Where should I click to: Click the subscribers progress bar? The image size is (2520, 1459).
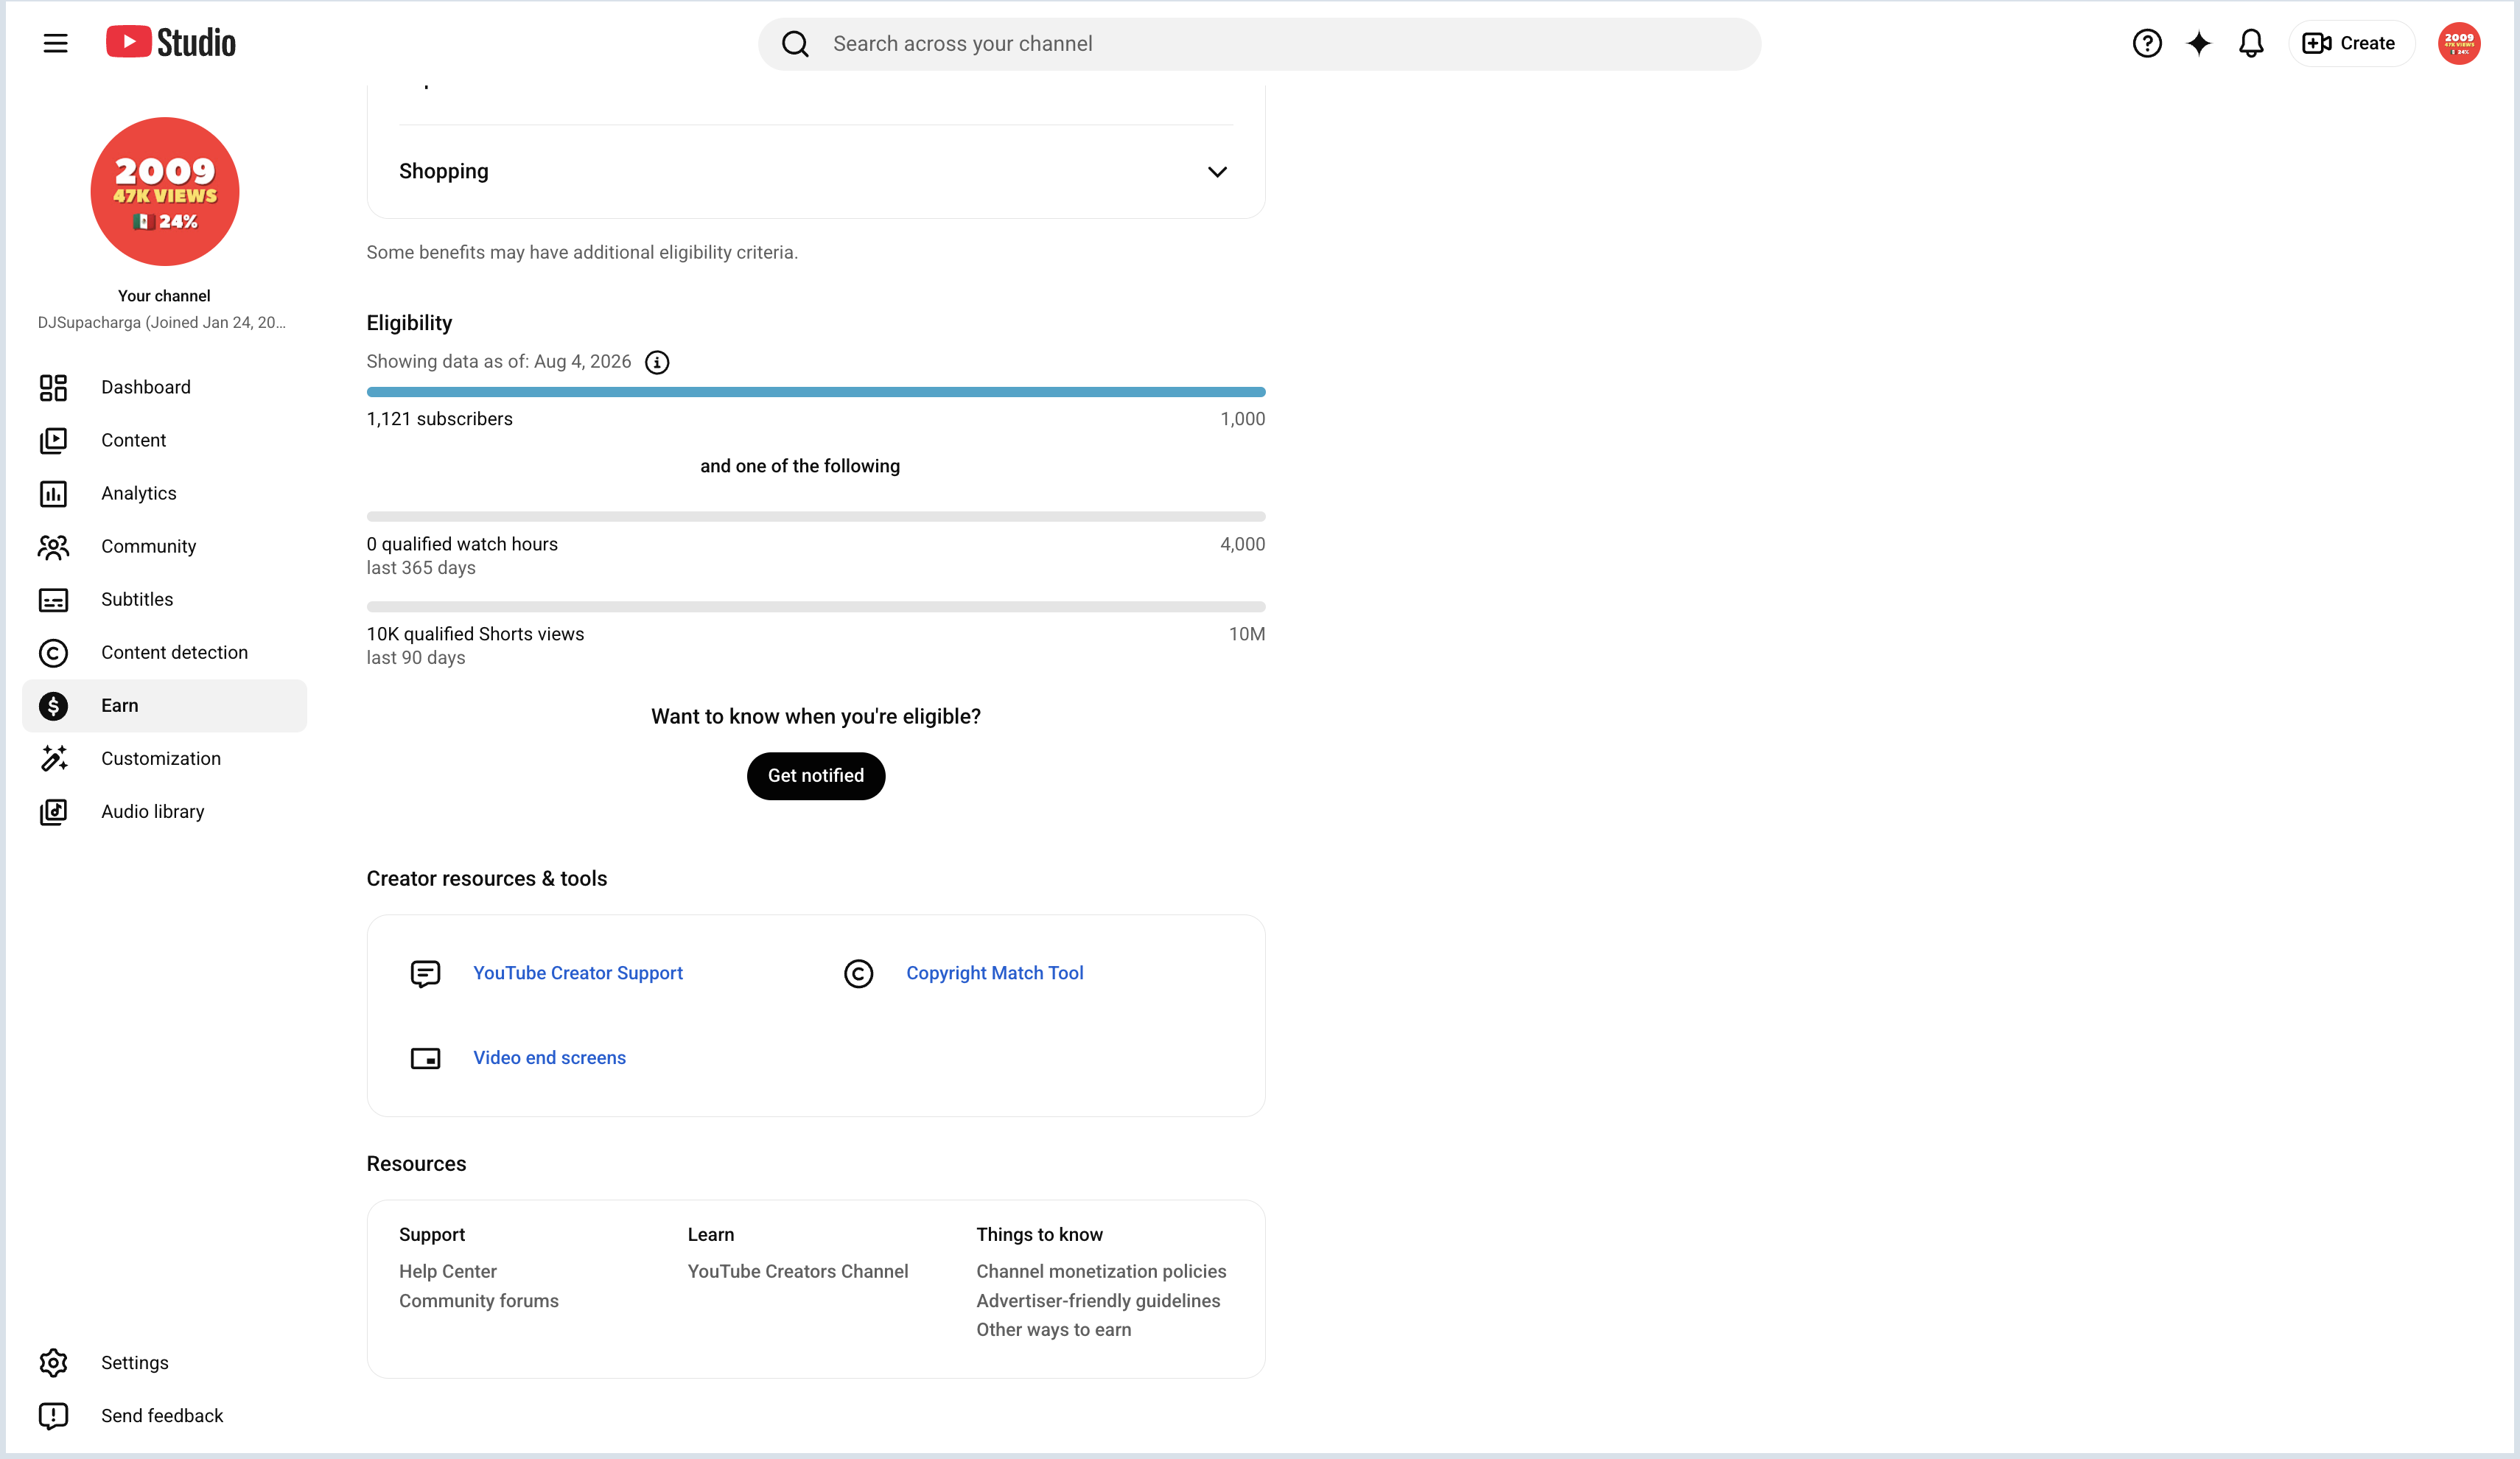[x=816, y=392]
